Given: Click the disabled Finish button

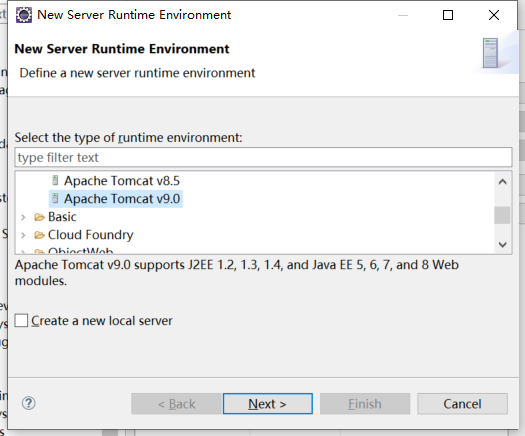Looking at the screenshot, I should 365,404.
